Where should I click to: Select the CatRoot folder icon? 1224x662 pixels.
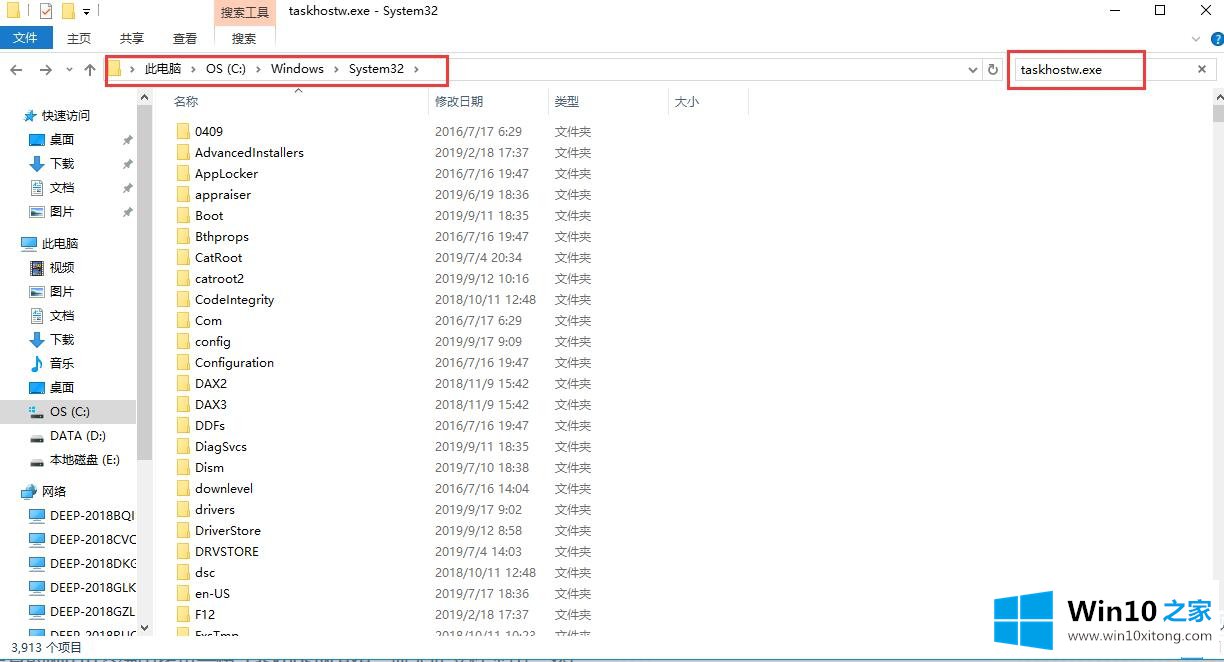click(183, 258)
